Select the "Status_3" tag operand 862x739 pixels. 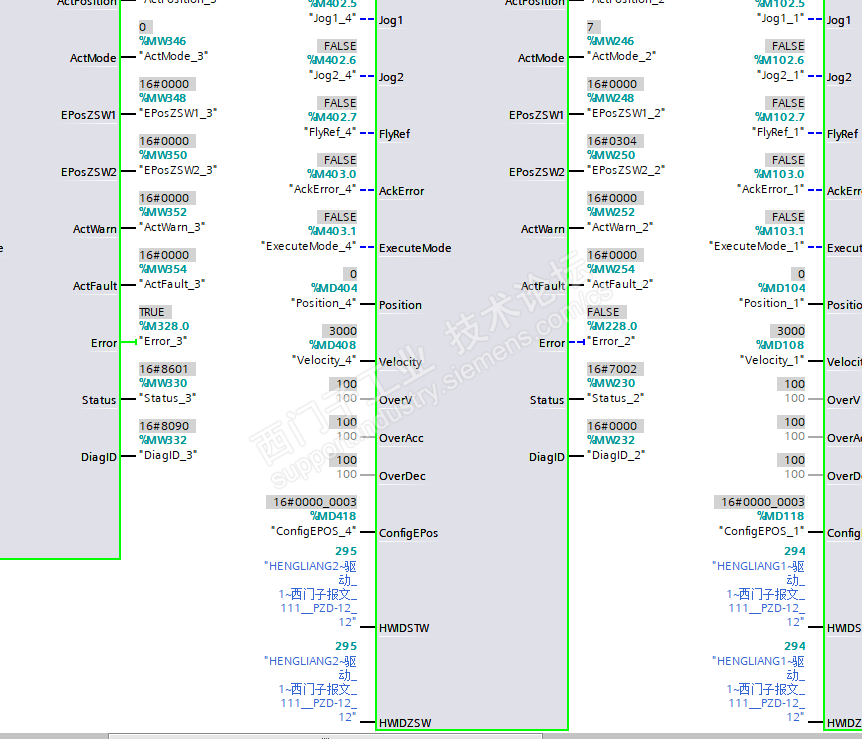(x=168, y=398)
